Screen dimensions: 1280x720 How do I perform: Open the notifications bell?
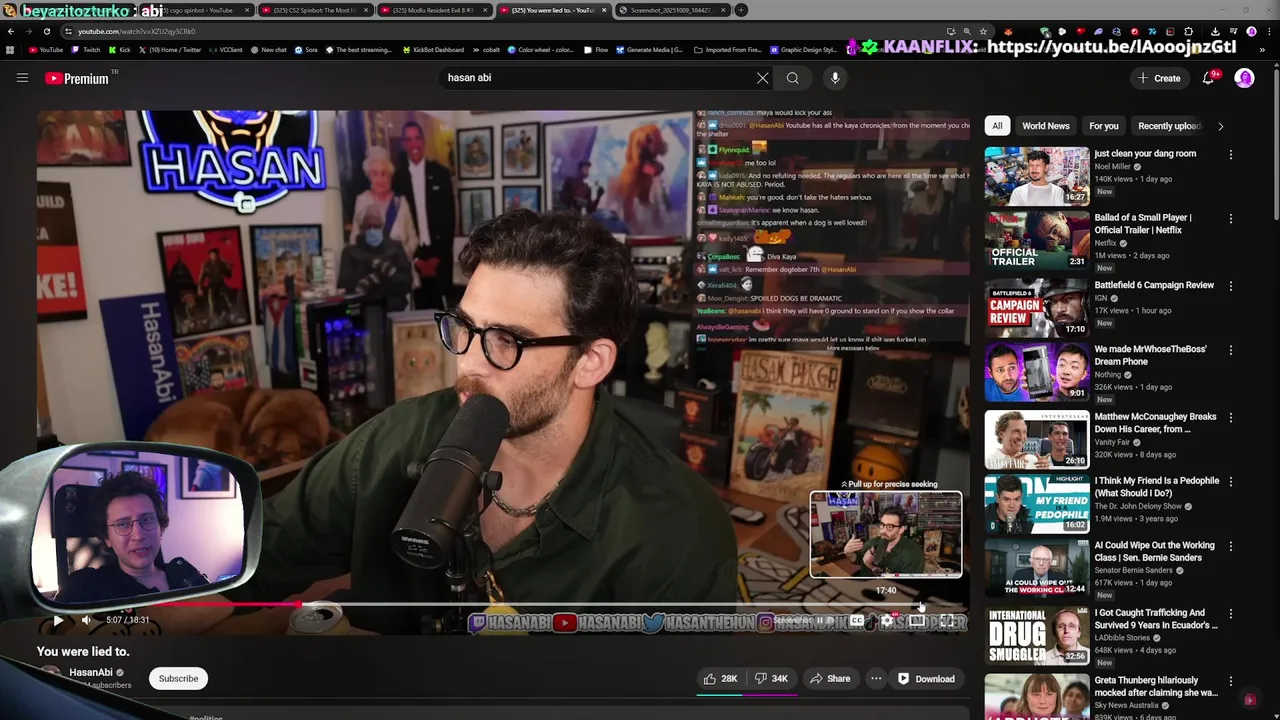point(1209,78)
